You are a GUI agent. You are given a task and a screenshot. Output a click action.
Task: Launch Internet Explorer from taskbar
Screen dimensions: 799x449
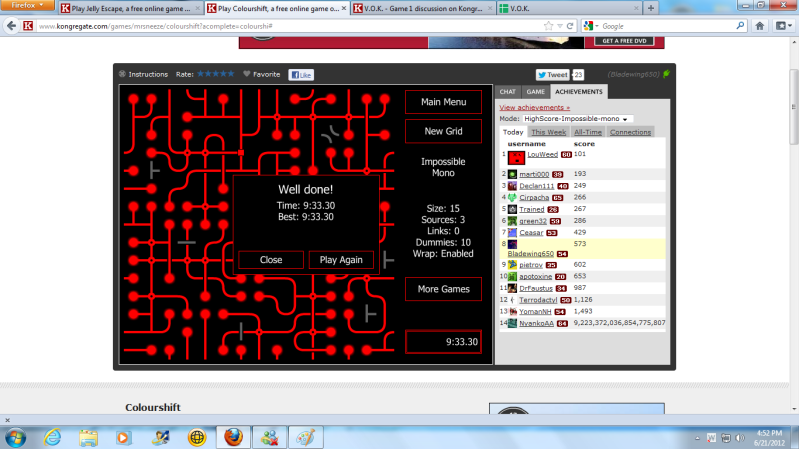[52, 438]
